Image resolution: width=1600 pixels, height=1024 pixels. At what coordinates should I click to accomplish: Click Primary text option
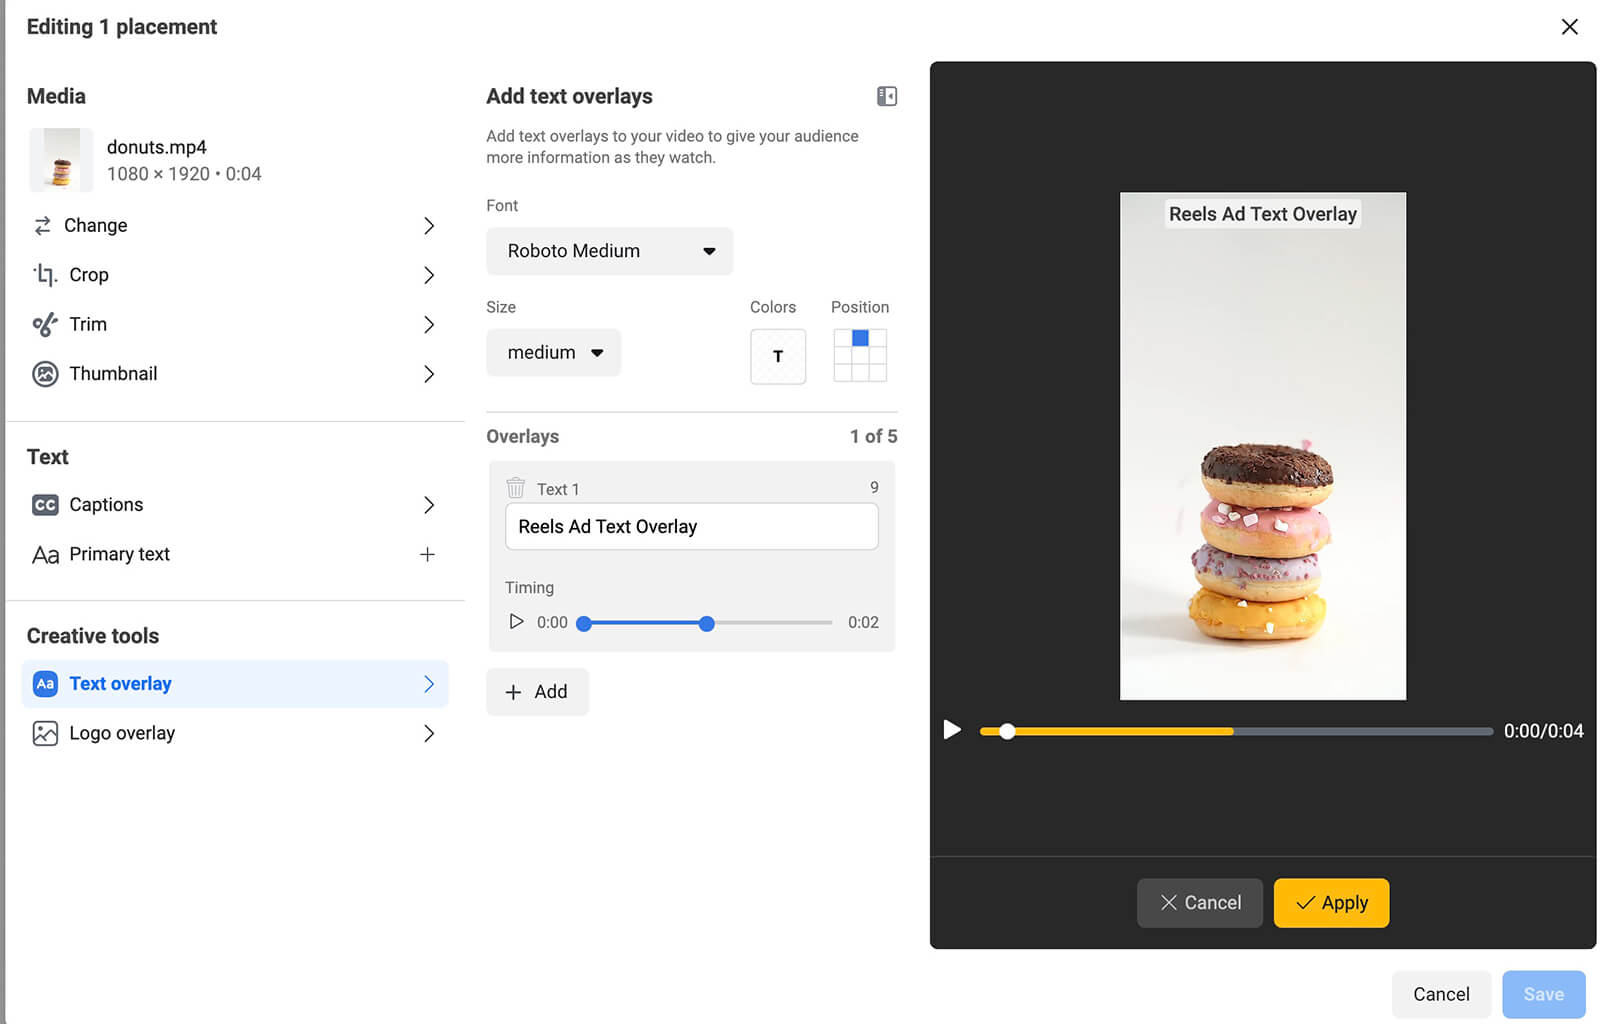[235, 554]
